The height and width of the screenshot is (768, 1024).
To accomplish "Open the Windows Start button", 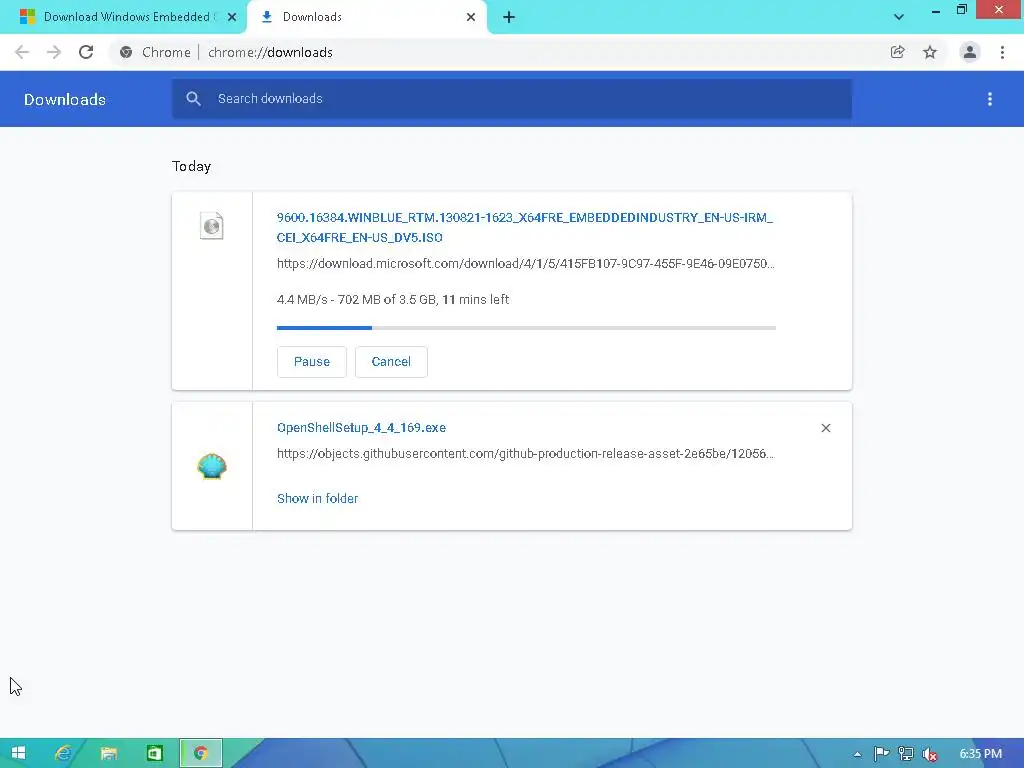I will [x=18, y=753].
